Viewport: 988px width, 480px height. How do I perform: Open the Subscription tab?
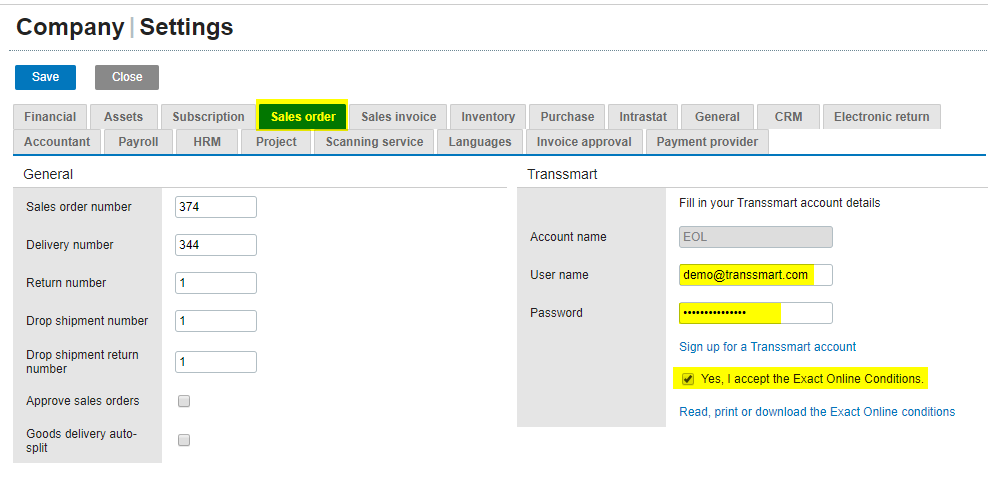coord(208,117)
